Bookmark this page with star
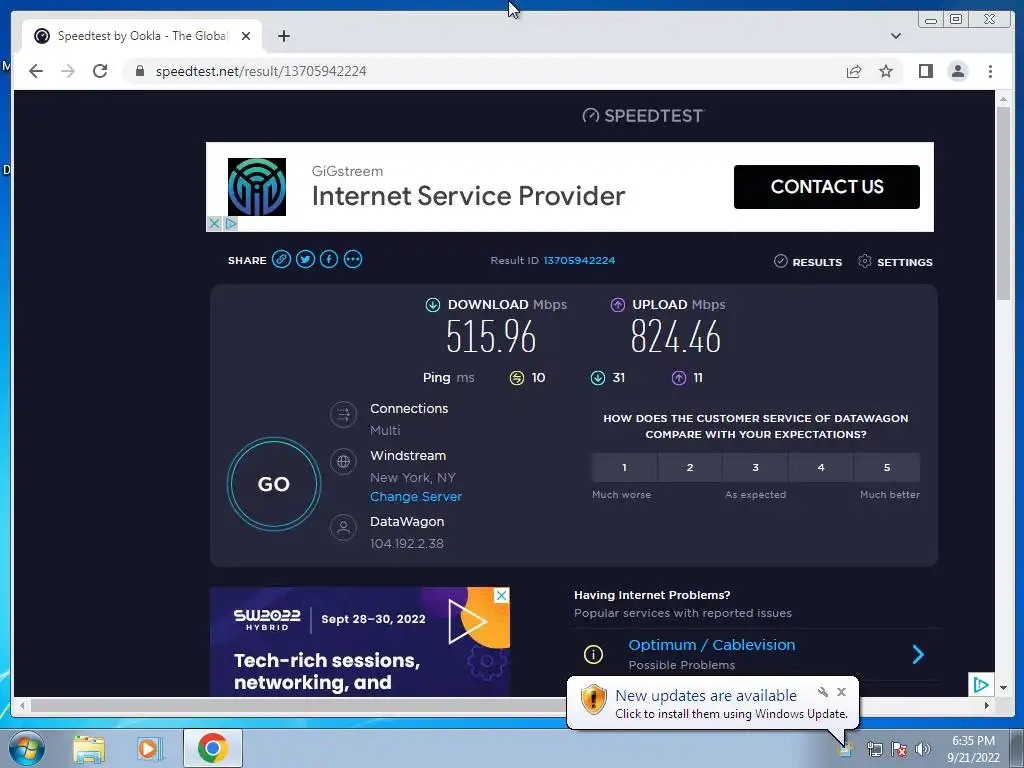 click(x=886, y=71)
